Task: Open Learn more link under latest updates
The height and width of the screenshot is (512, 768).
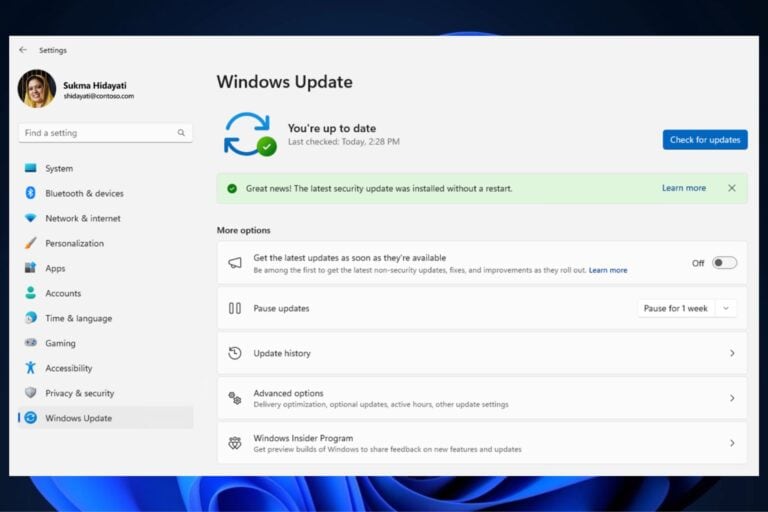Action: tap(608, 270)
